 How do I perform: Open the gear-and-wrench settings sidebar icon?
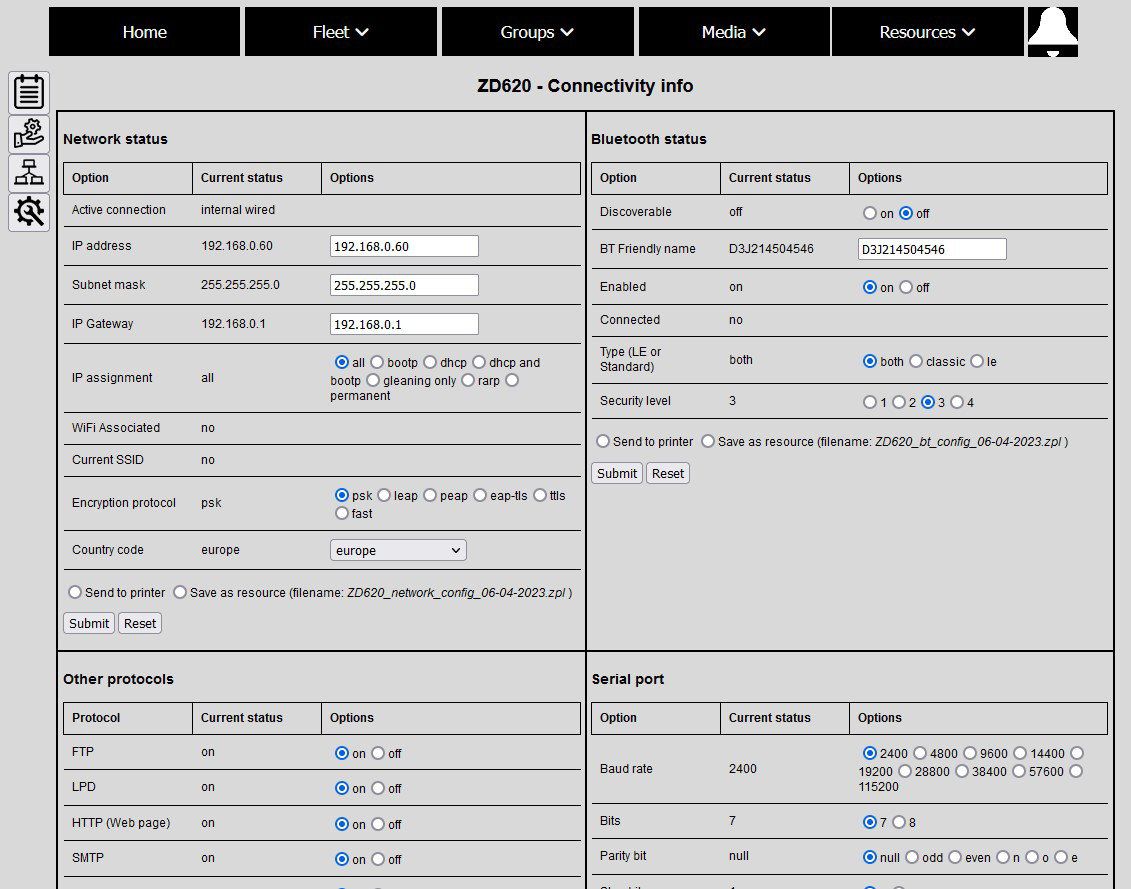pyautogui.click(x=29, y=211)
